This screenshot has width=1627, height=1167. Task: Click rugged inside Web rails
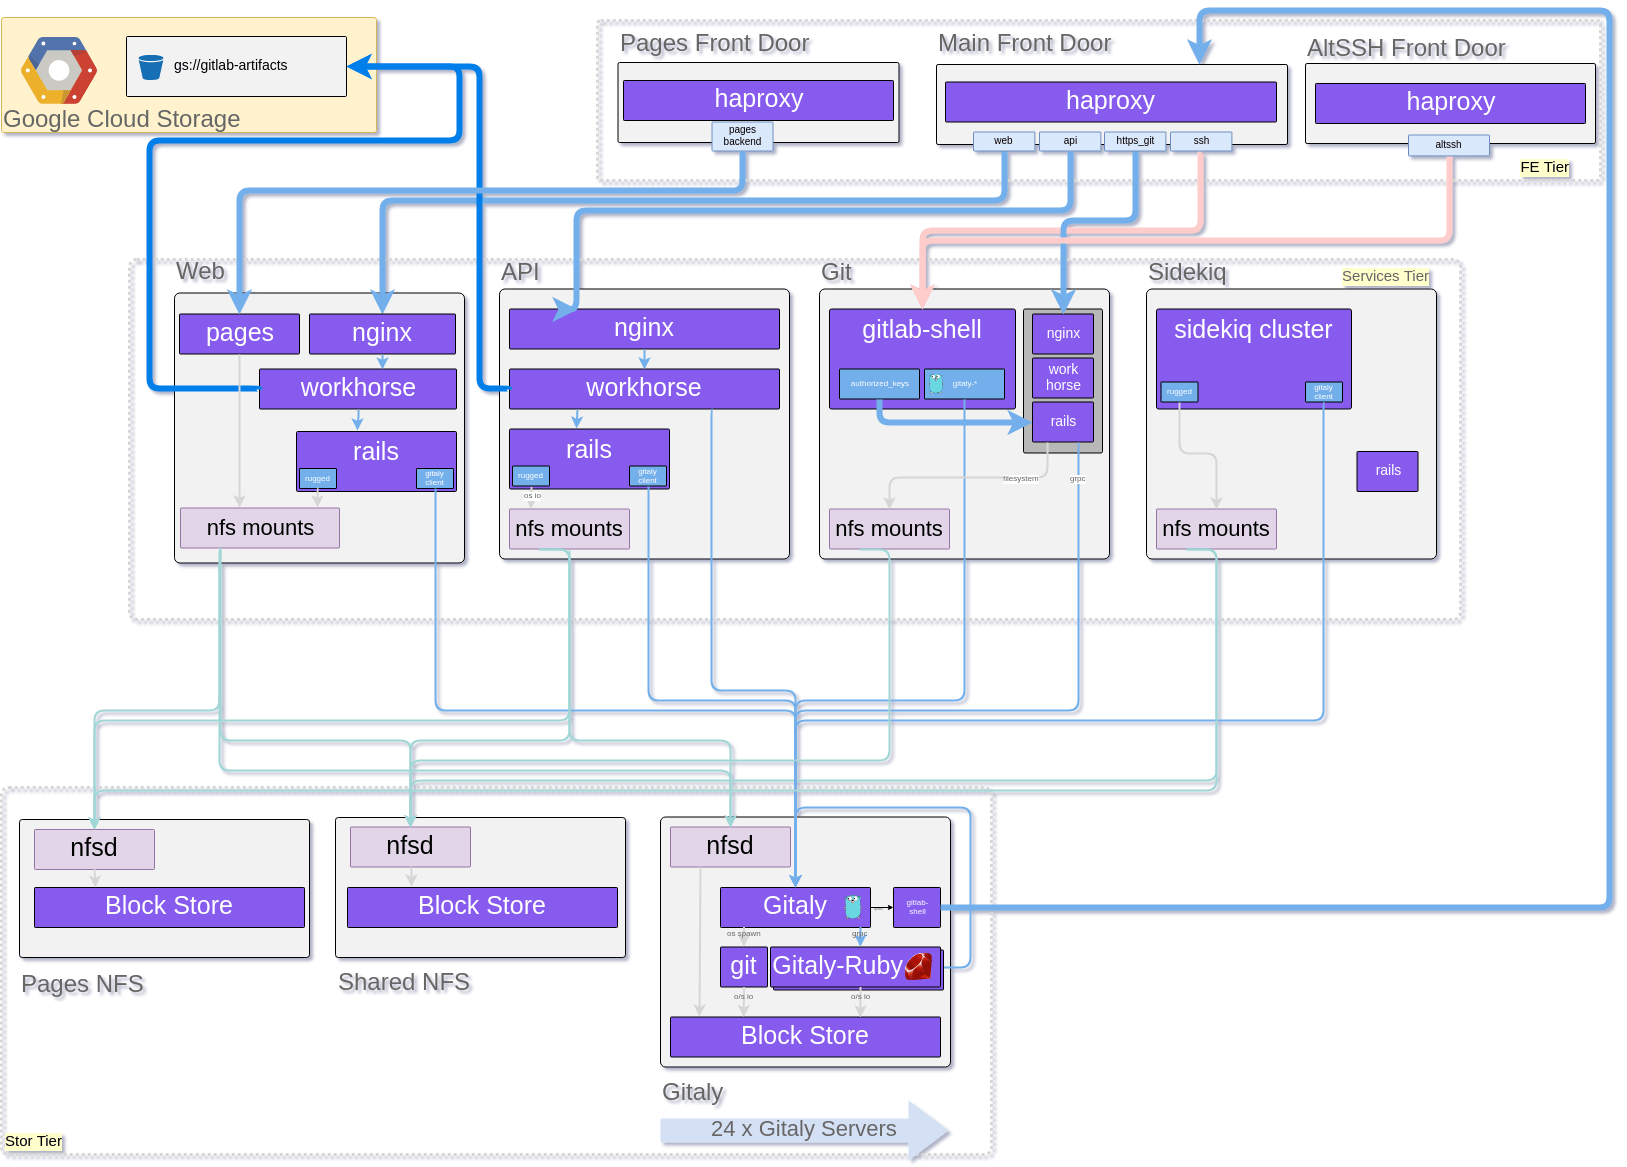pos(318,479)
